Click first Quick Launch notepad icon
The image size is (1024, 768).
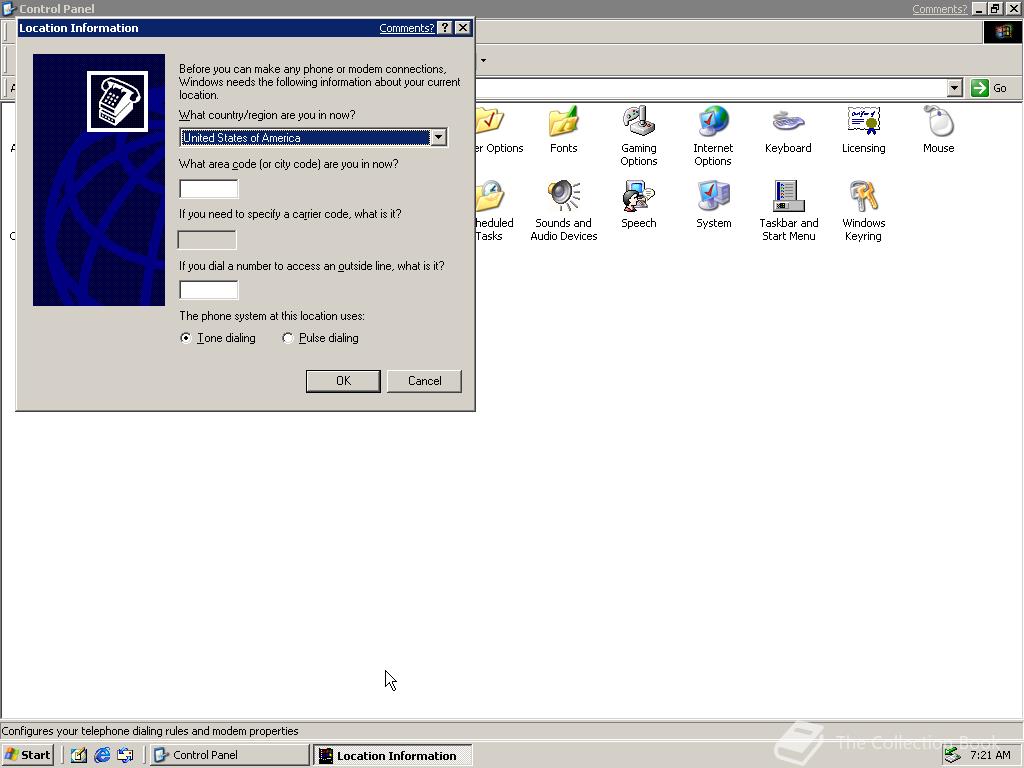(79, 755)
